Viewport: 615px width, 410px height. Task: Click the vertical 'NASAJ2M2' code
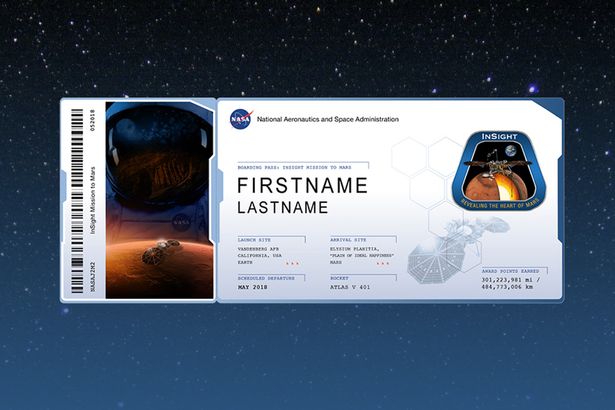tap(93, 277)
